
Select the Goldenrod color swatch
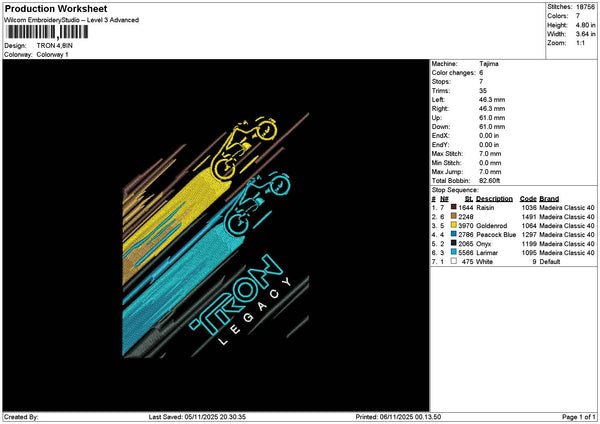(453, 225)
